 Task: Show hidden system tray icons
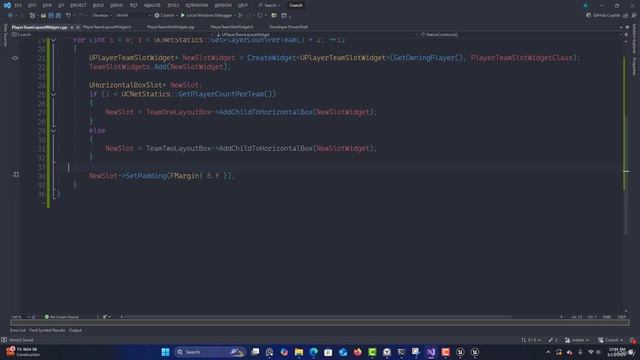548,352
